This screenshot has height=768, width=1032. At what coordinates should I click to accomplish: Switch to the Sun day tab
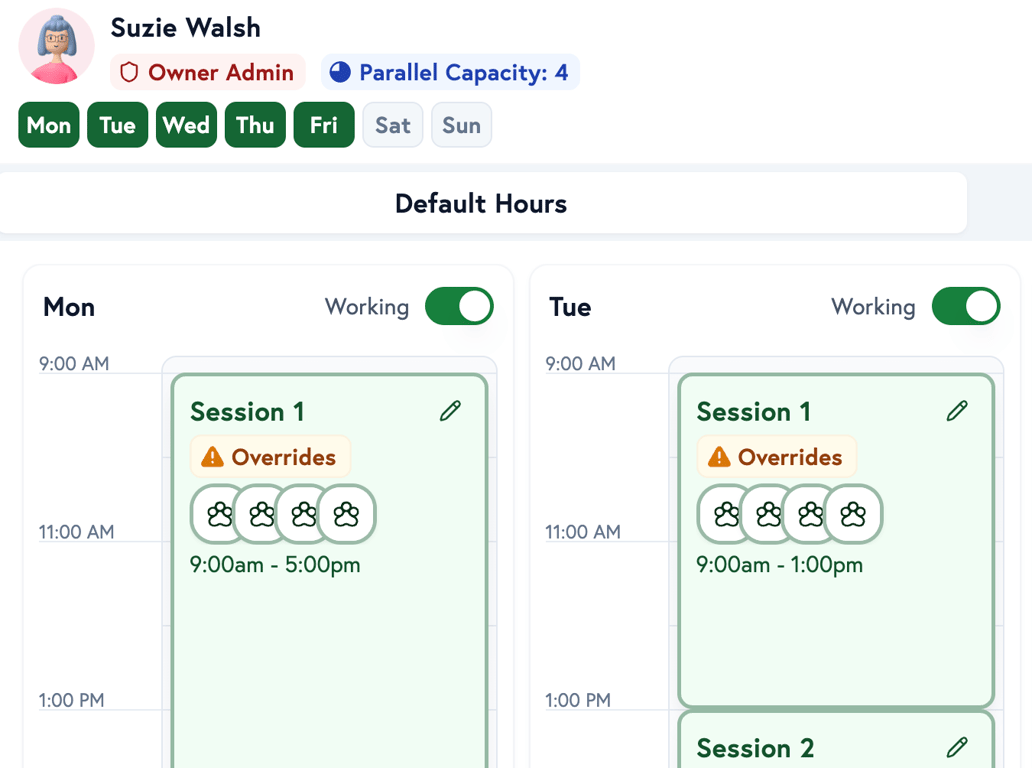coord(461,124)
